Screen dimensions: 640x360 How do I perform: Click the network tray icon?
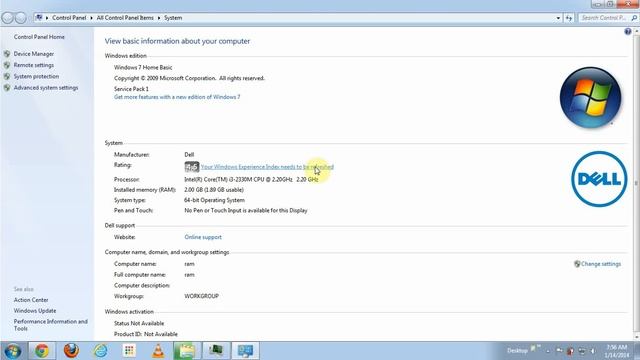tap(582, 351)
